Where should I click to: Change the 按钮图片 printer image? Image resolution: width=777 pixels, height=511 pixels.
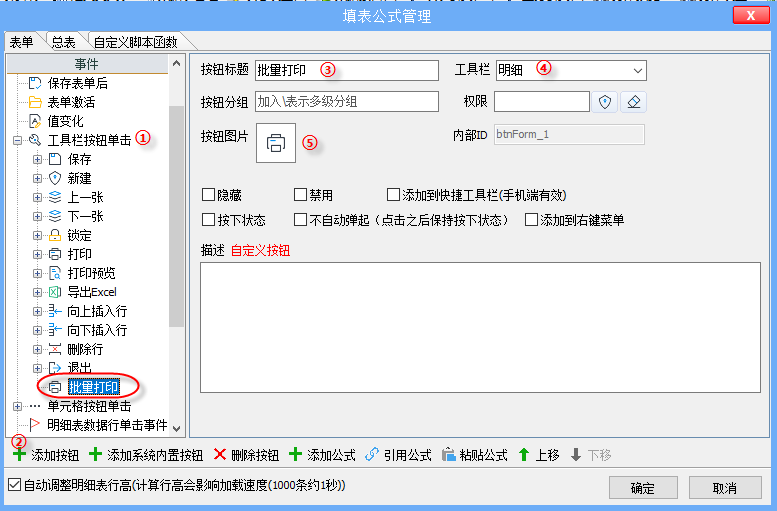[x=276, y=143]
